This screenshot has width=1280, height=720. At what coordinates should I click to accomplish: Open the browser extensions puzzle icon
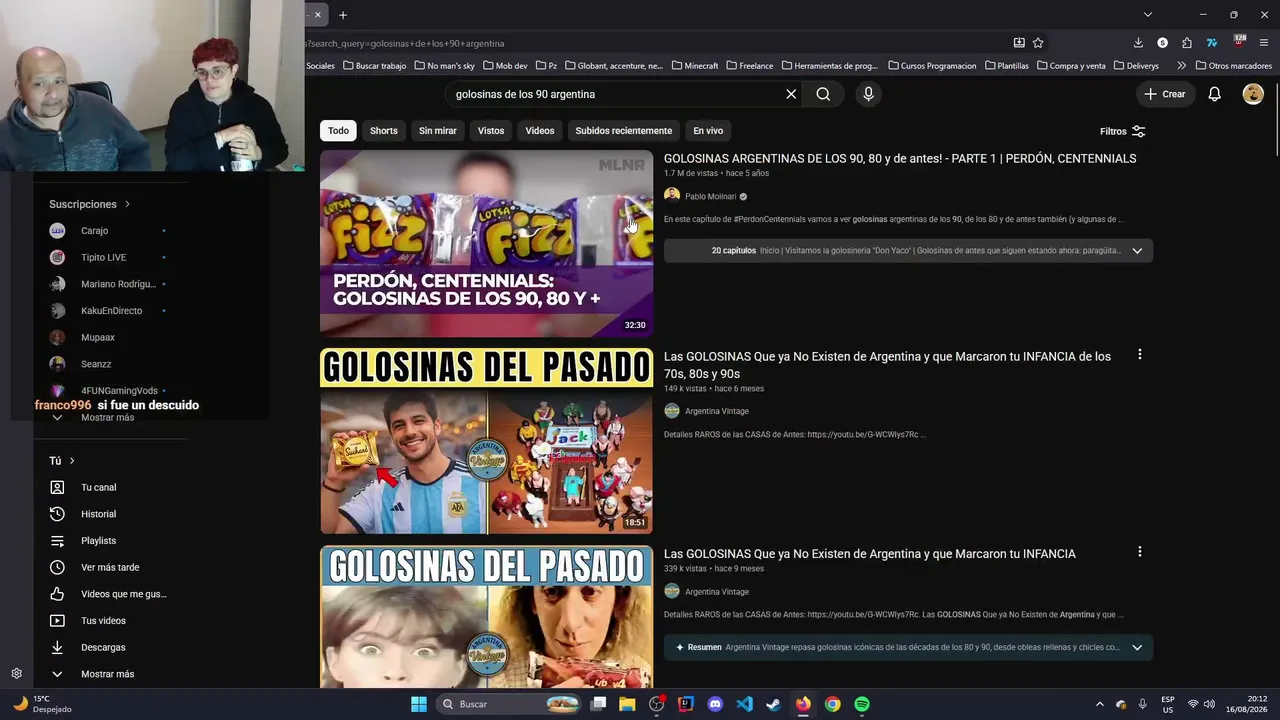click(x=1187, y=43)
